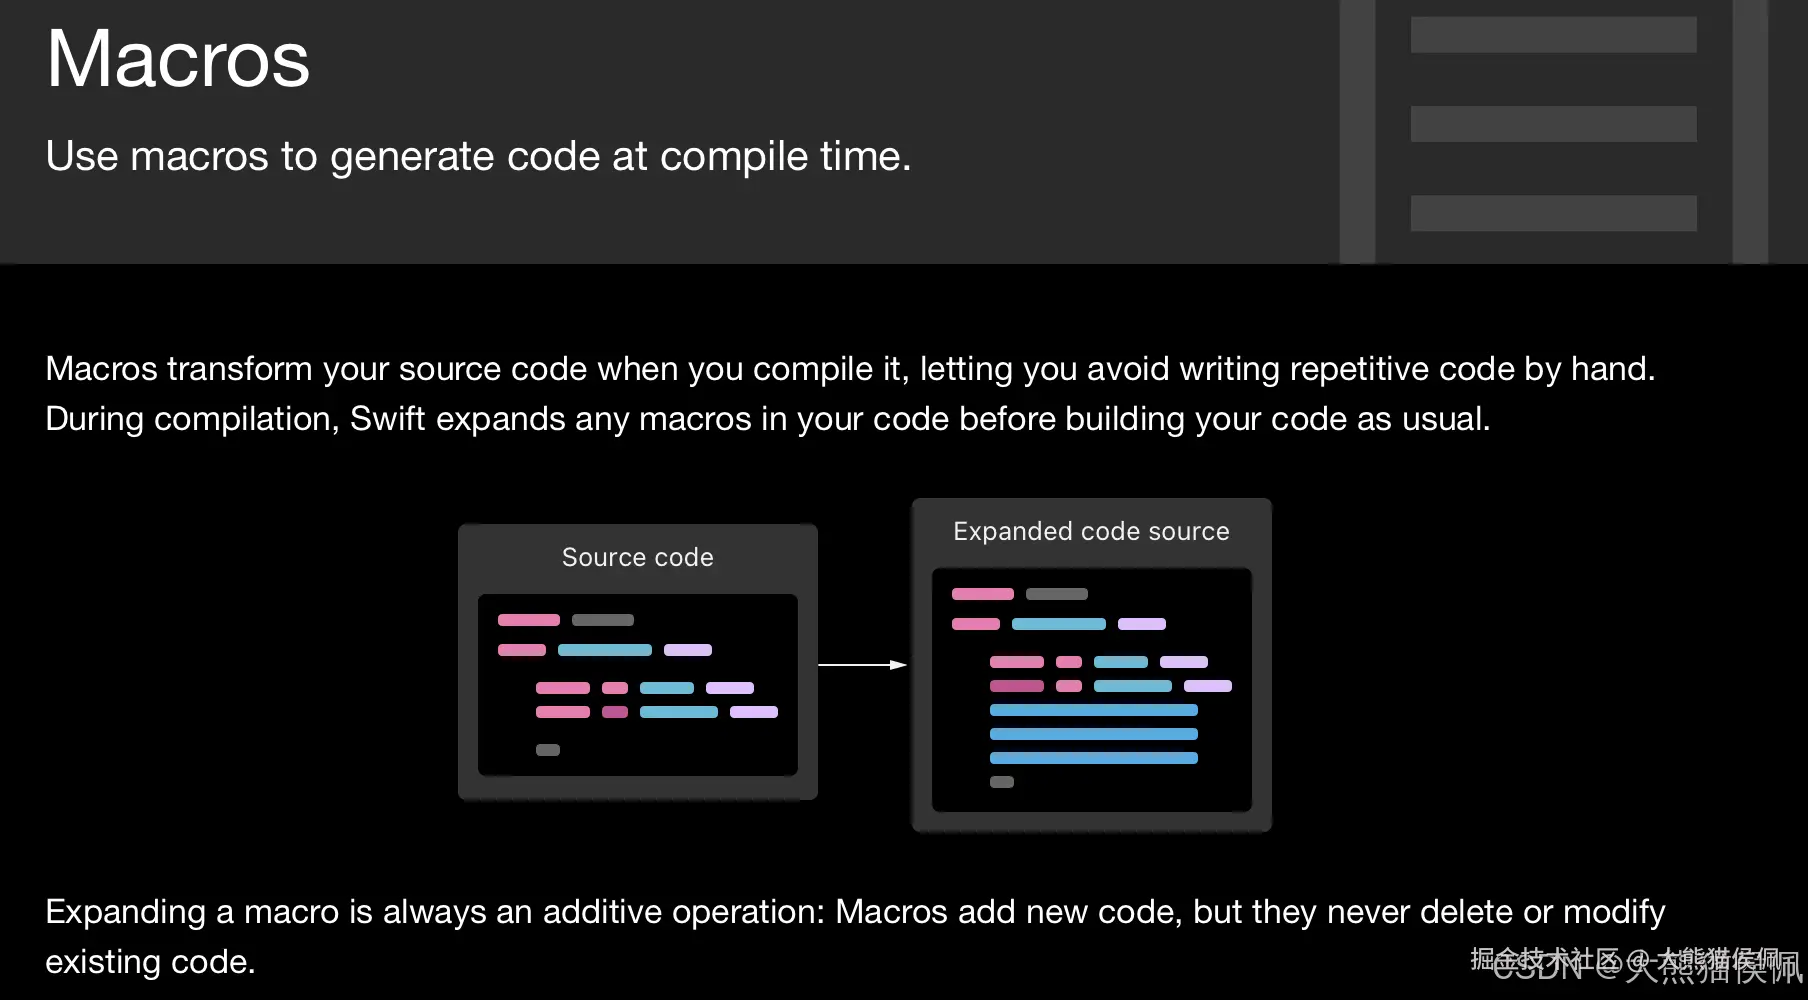Click the sentence starting "During compilation, Swift expands"
This screenshot has width=1808, height=1000.
click(x=767, y=419)
